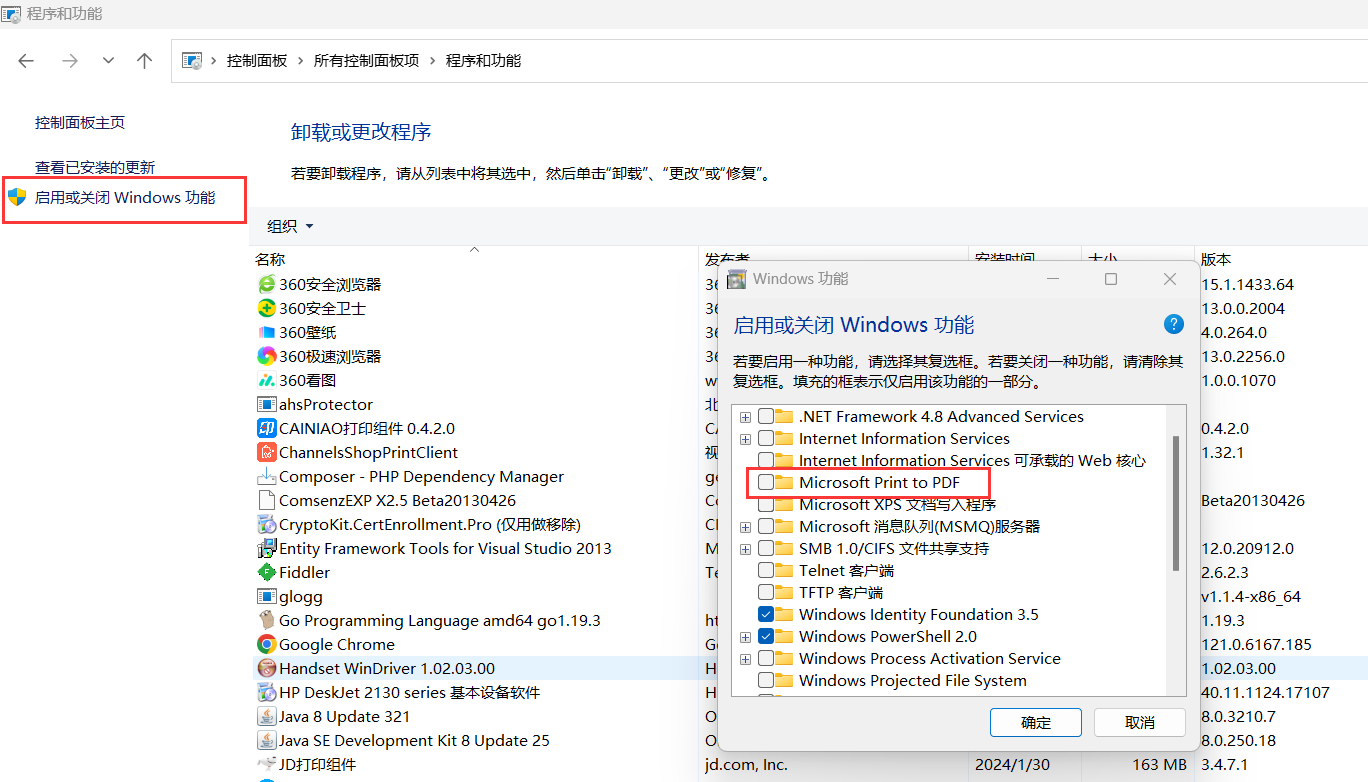Sort by the 名称 column header
This screenshot has width=1368, height=782.
tap(270, 259)
